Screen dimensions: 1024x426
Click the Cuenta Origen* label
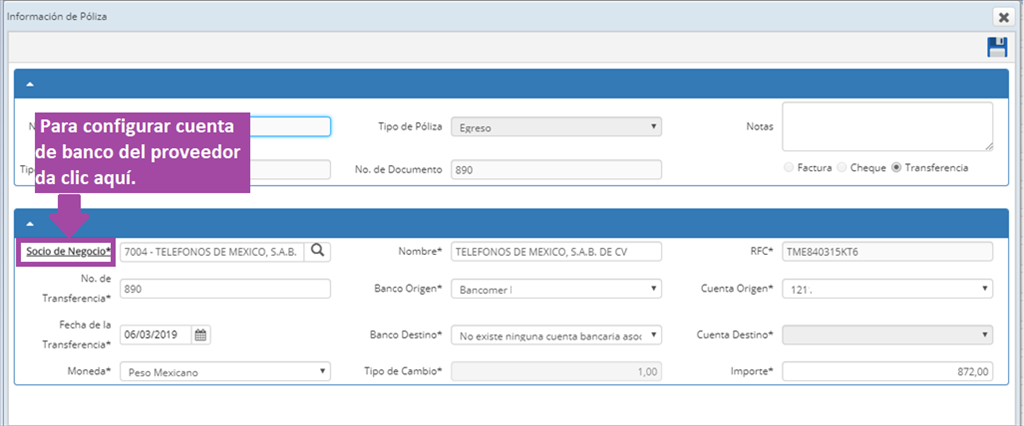(735, 288)
